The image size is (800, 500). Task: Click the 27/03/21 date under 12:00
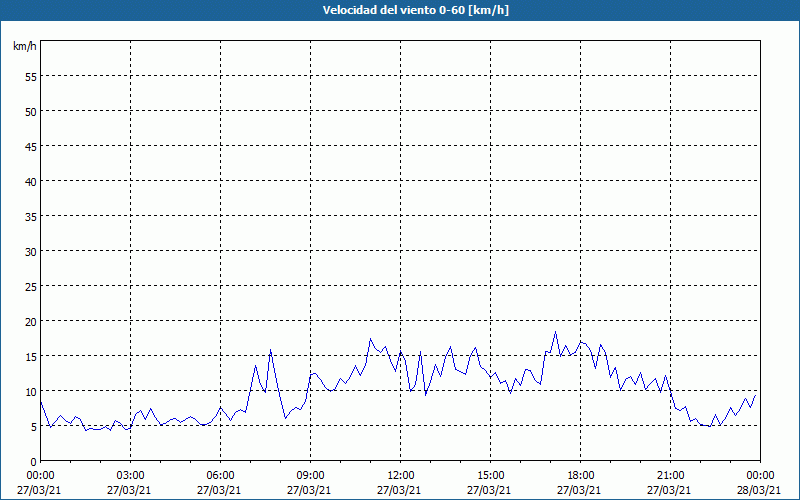[399, 490]
